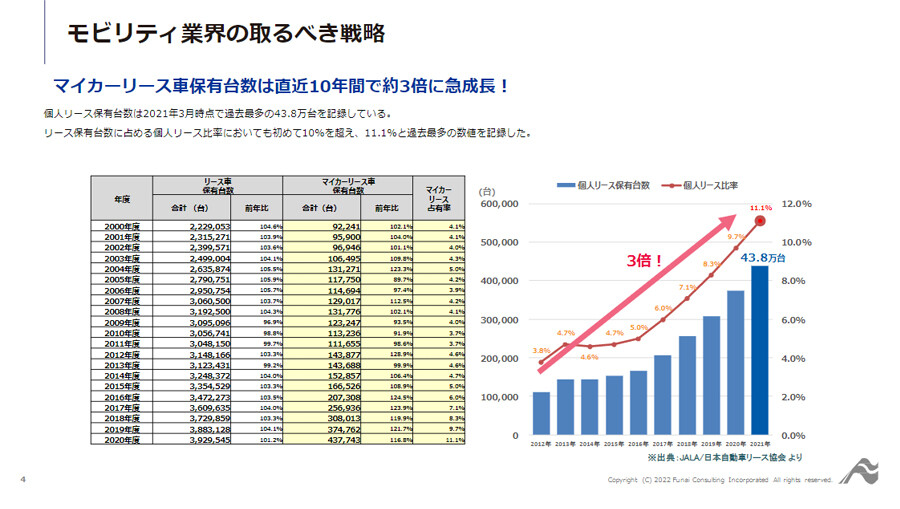The width and height of the screenshot is (900, 509).
Task: Click the table value 106,495
Action: [x=344, y=259]
